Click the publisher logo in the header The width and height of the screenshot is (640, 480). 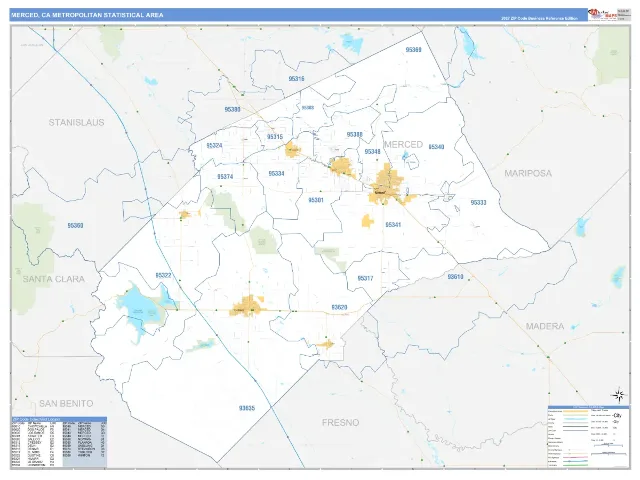pos(602,14)
